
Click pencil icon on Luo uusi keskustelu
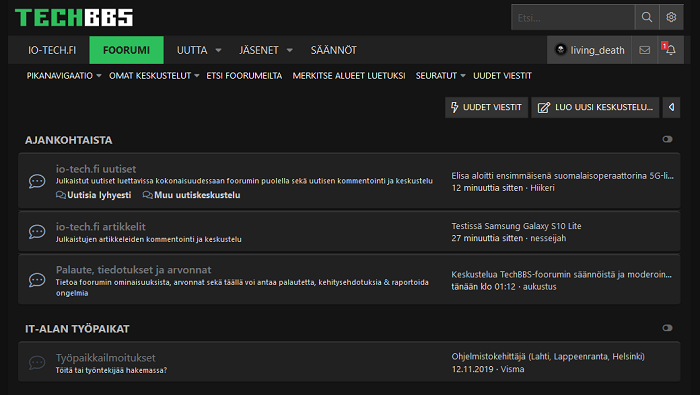[x=543, y=108]
